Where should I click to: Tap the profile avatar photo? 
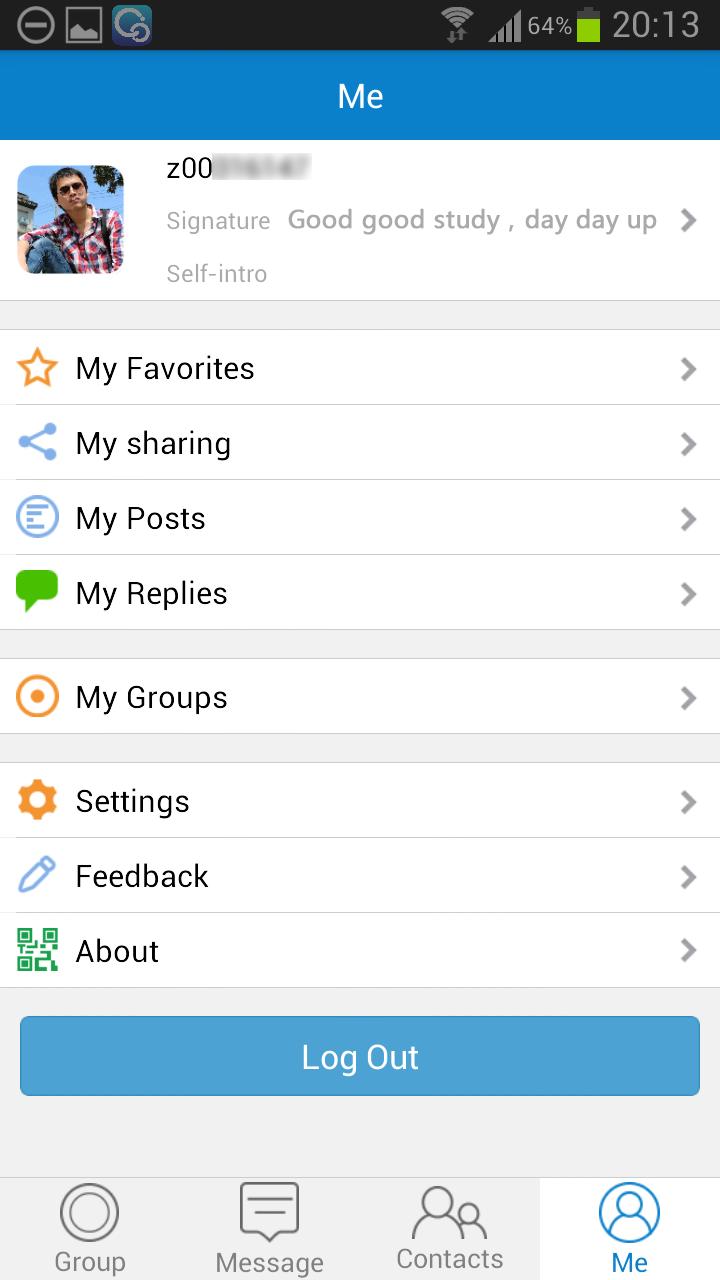tap(71, 220)
